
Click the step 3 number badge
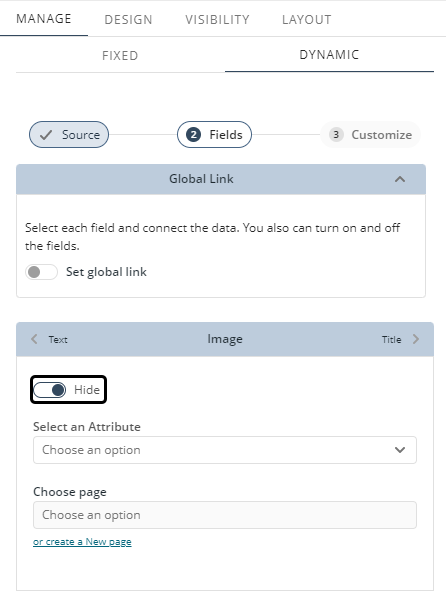[x=336, y=135]
